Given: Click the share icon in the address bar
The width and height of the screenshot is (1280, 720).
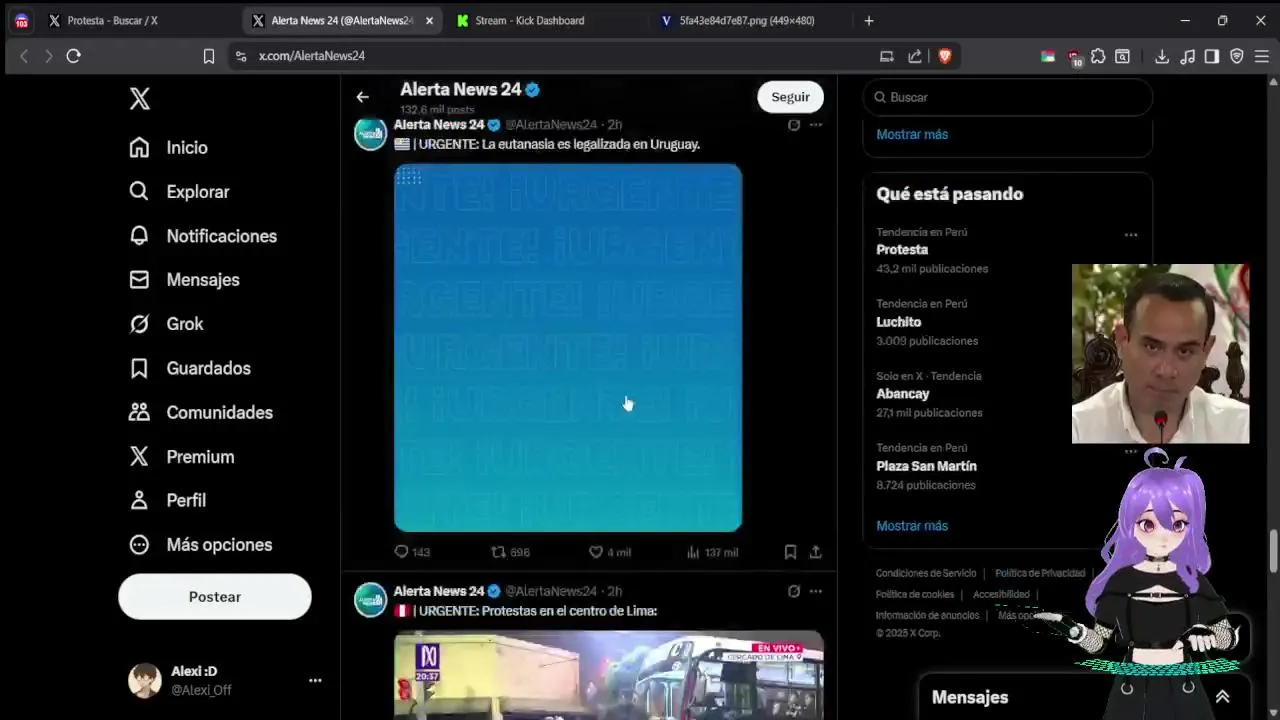Looking at the screenshot, I should (914, 56).
